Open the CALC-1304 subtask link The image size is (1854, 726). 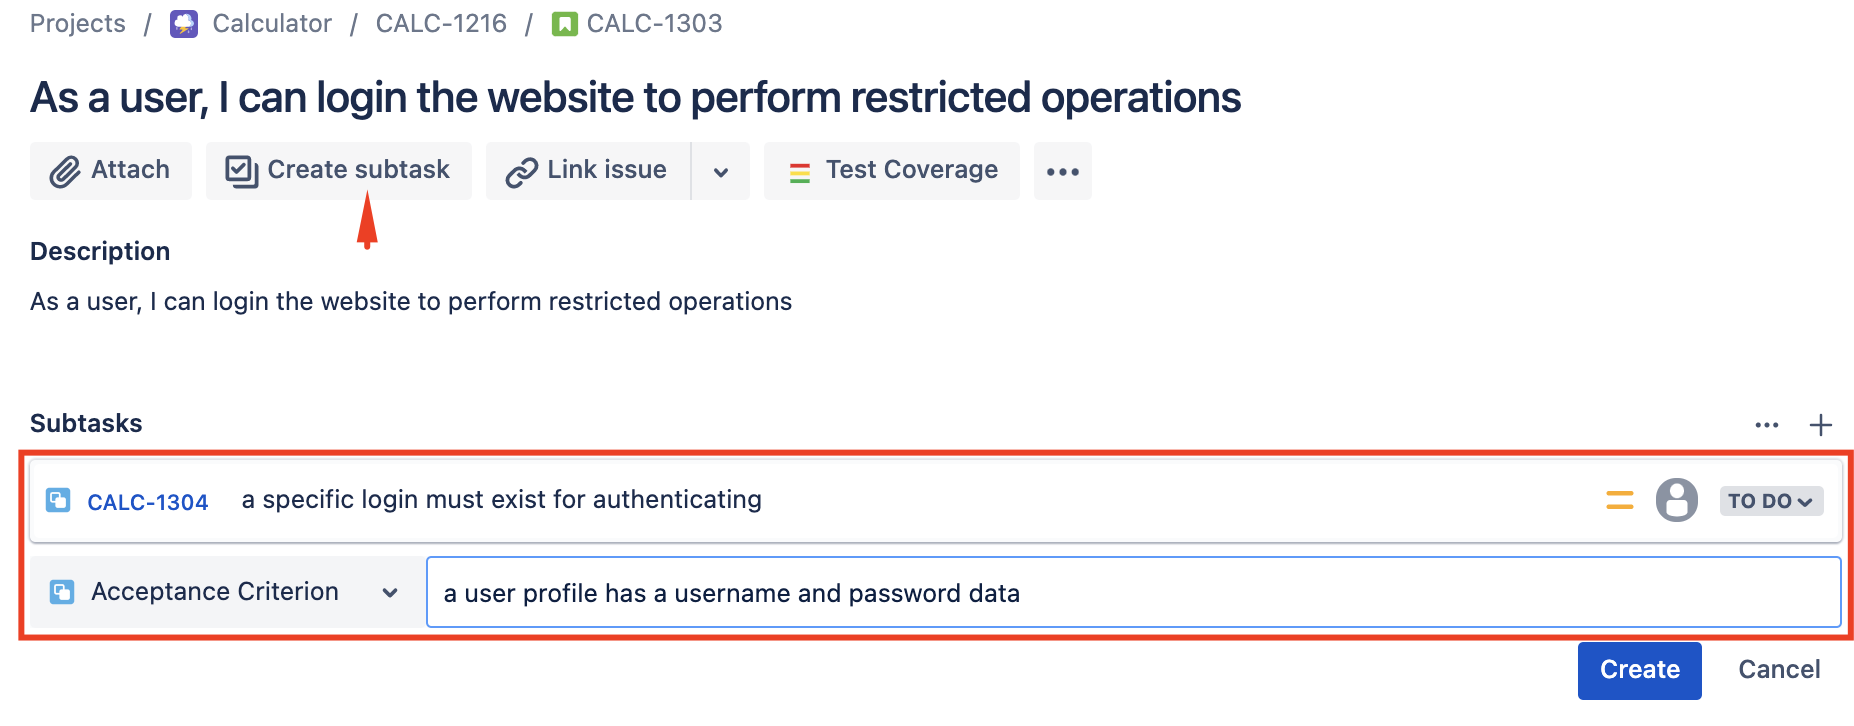point(148,502)
